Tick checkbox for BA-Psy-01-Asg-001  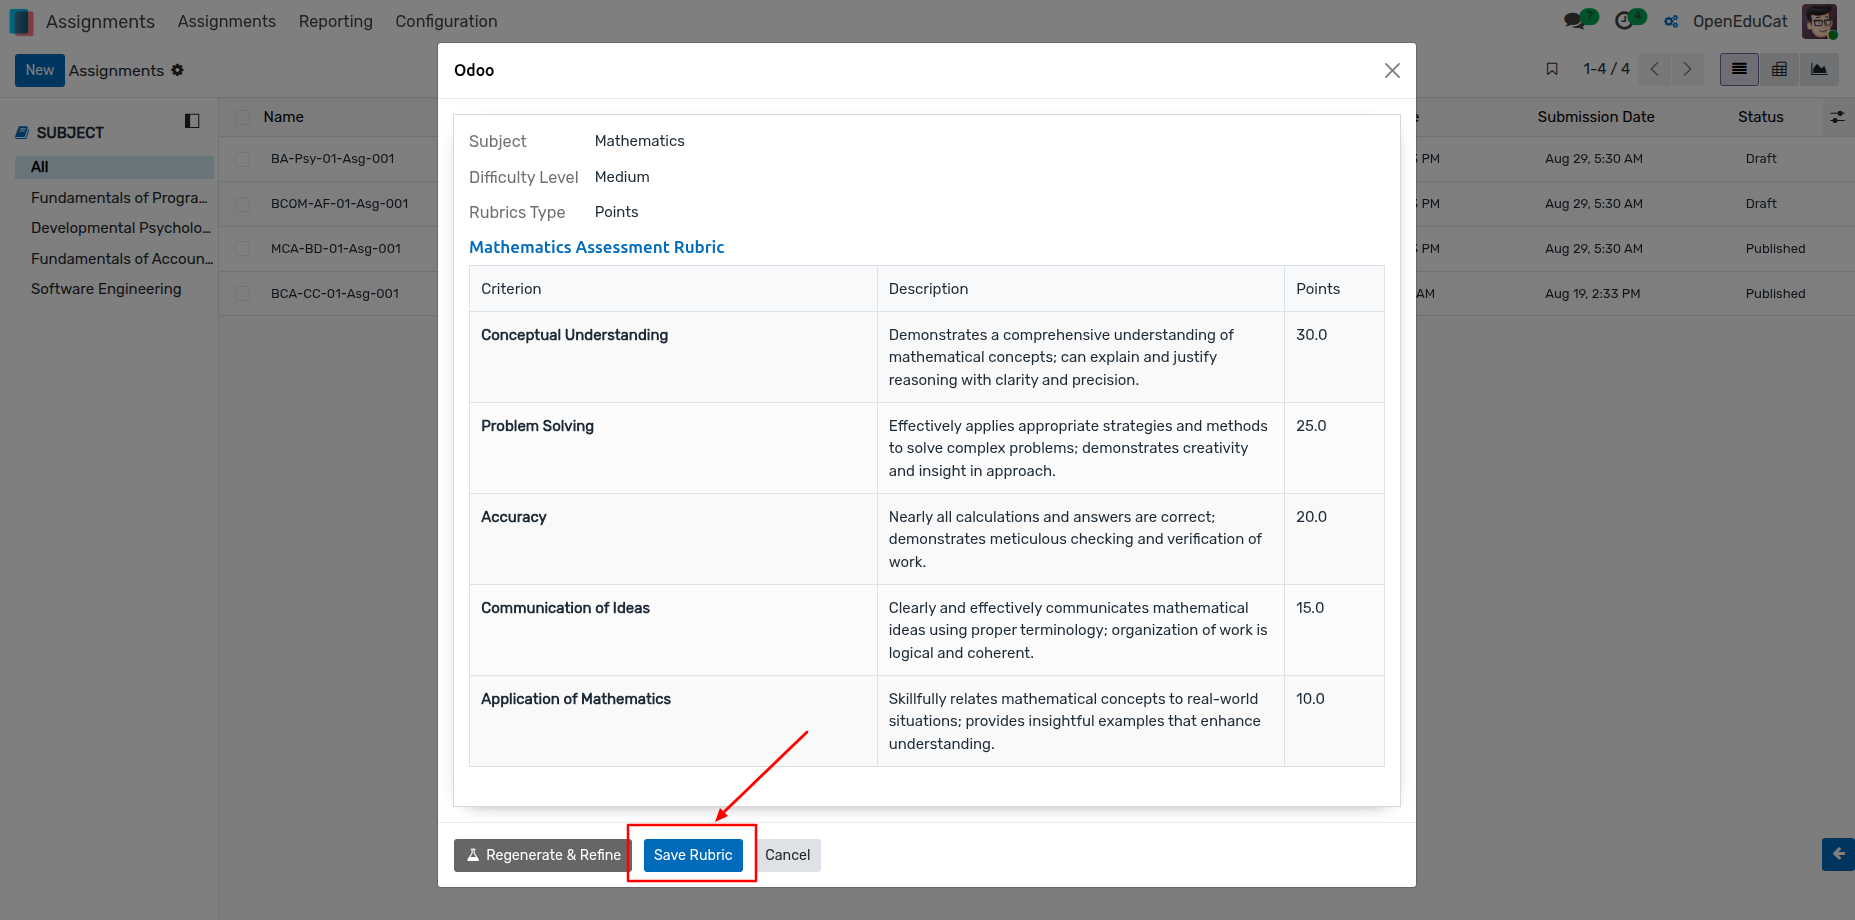[242, 159]
